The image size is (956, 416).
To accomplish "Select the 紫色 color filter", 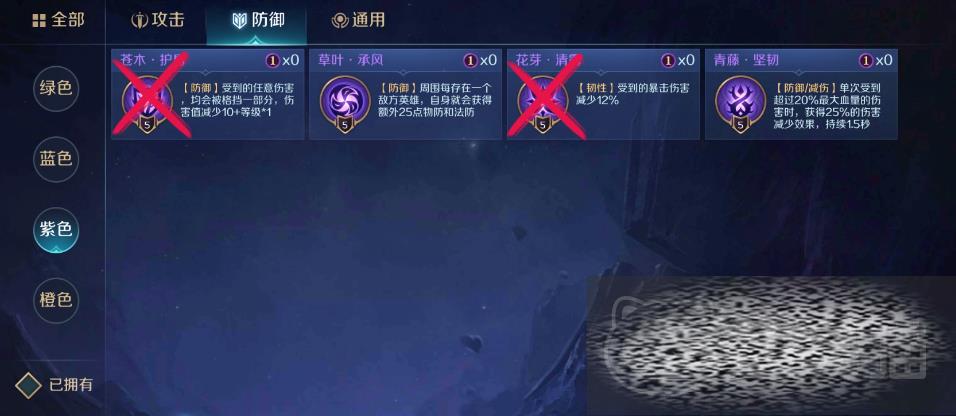I will [x=55, y=230].
